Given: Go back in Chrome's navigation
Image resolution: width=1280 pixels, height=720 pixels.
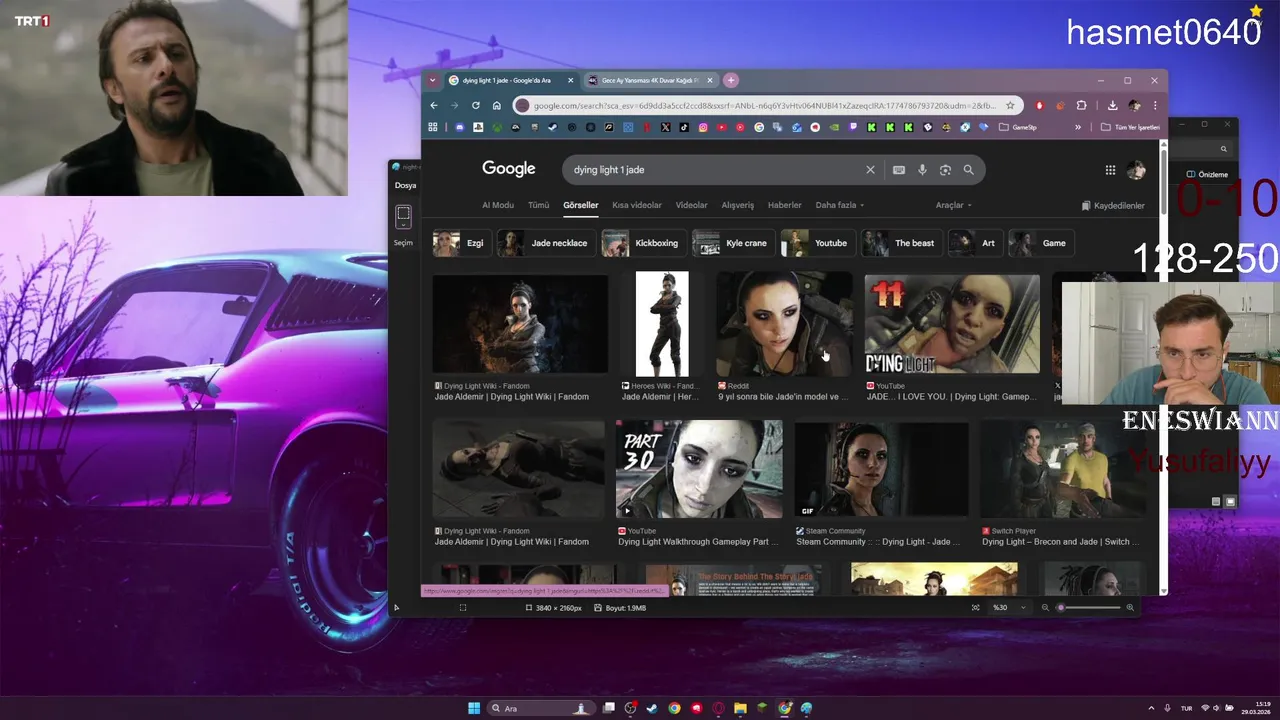Looking at the screenshot, I should [x=434, y=105].
